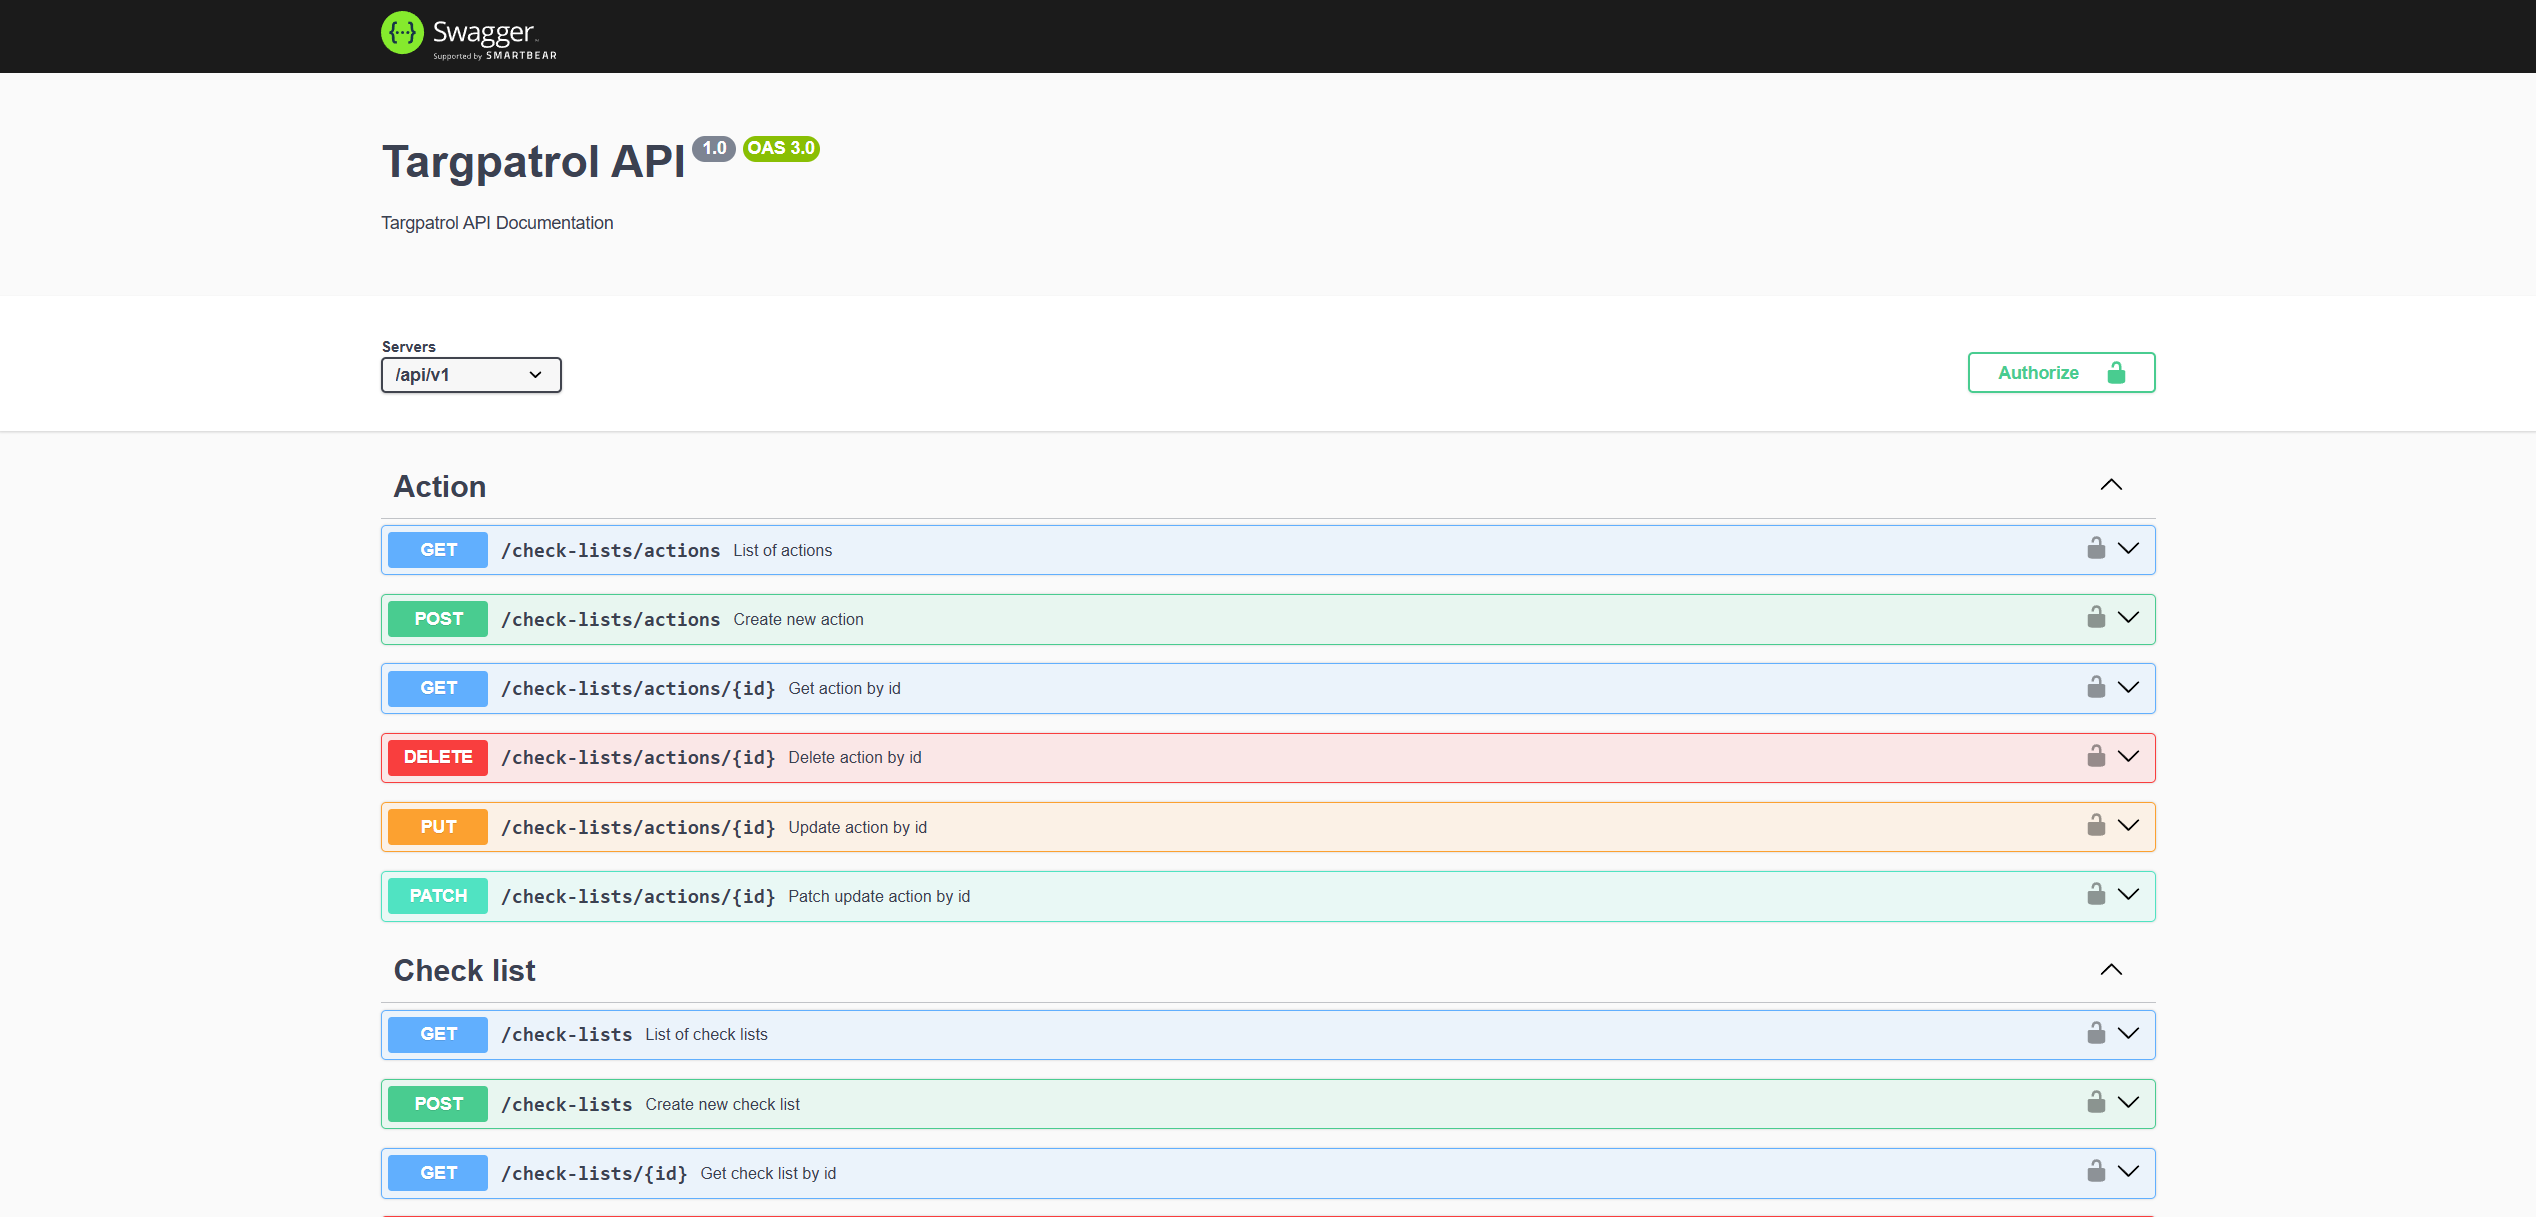
Task: Click lock icon on Update action by id
Action: 2096,825
